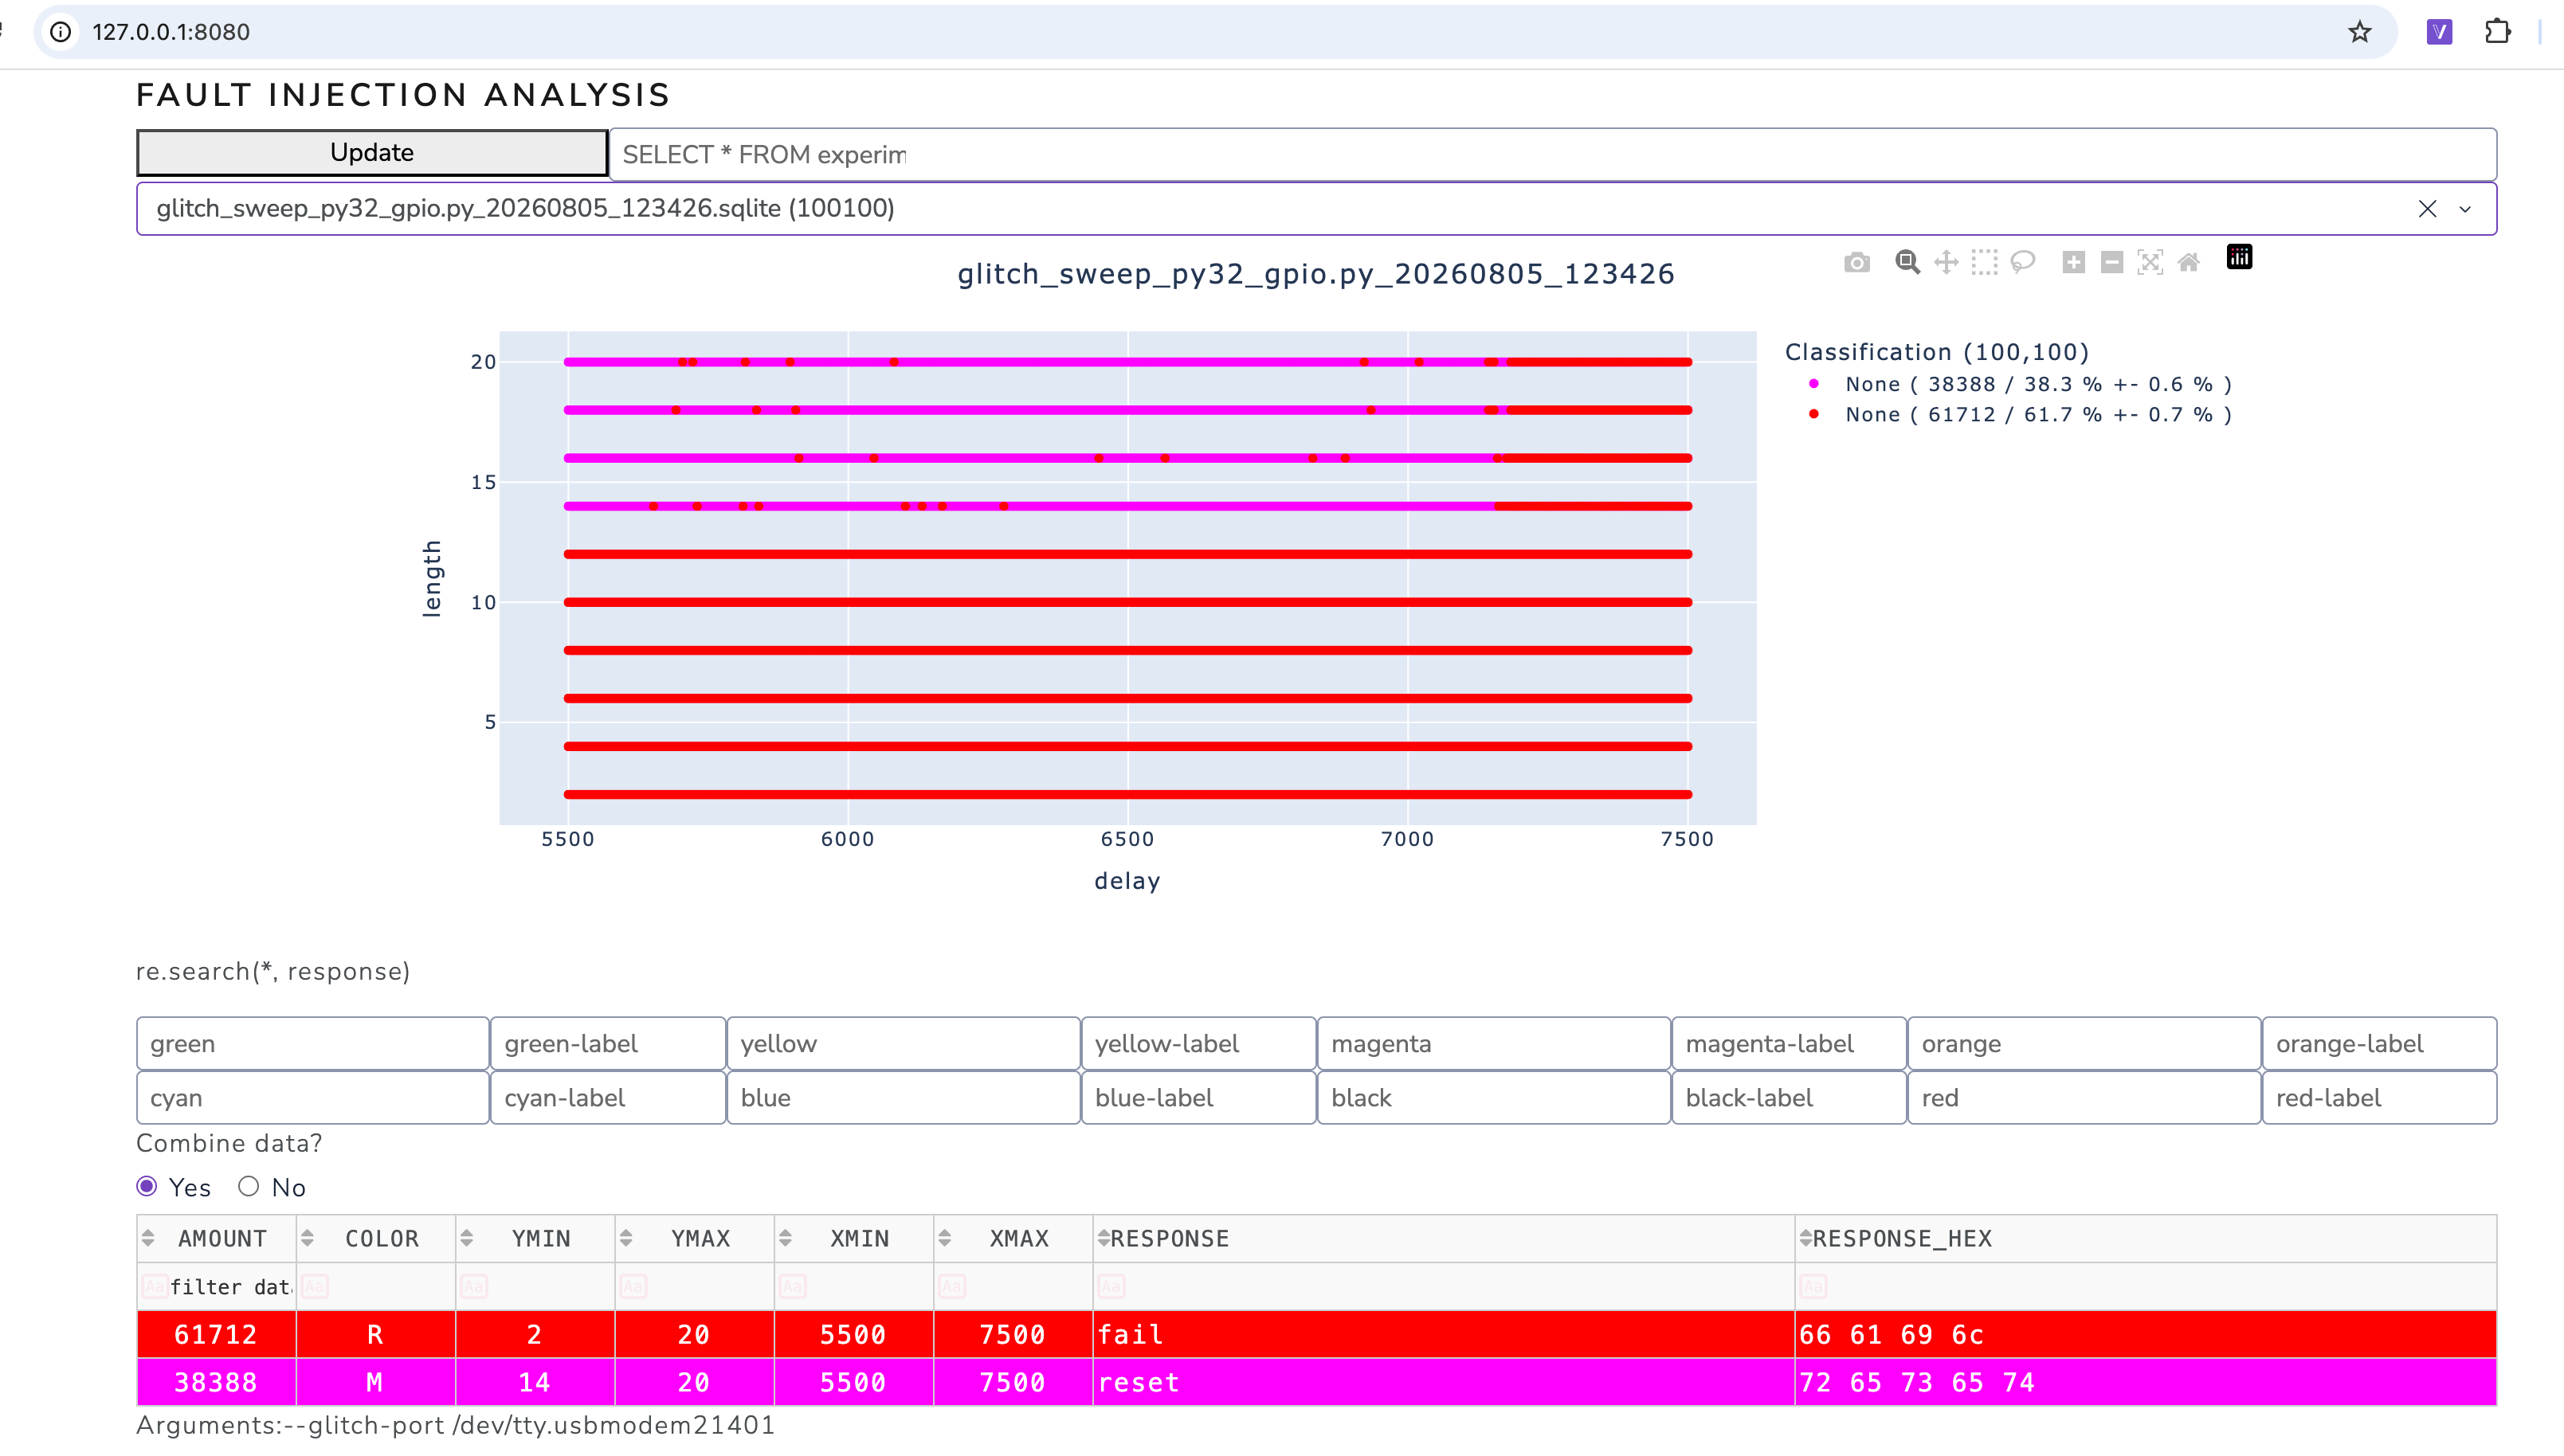Click the green regex input
Viewport: 2564px width, 1456px height.
(313, 1043)
